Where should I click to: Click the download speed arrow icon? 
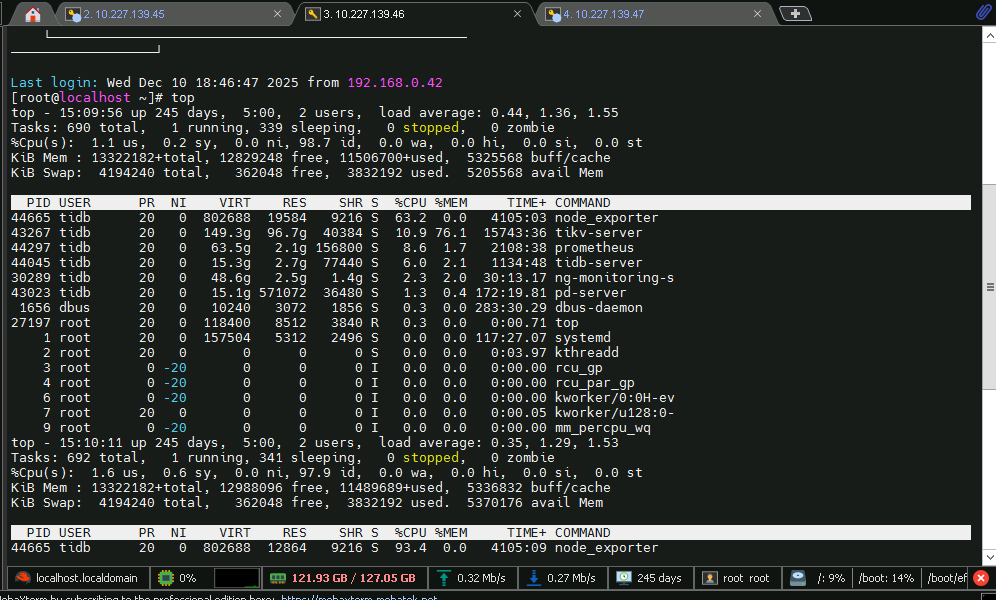point(533,578)
